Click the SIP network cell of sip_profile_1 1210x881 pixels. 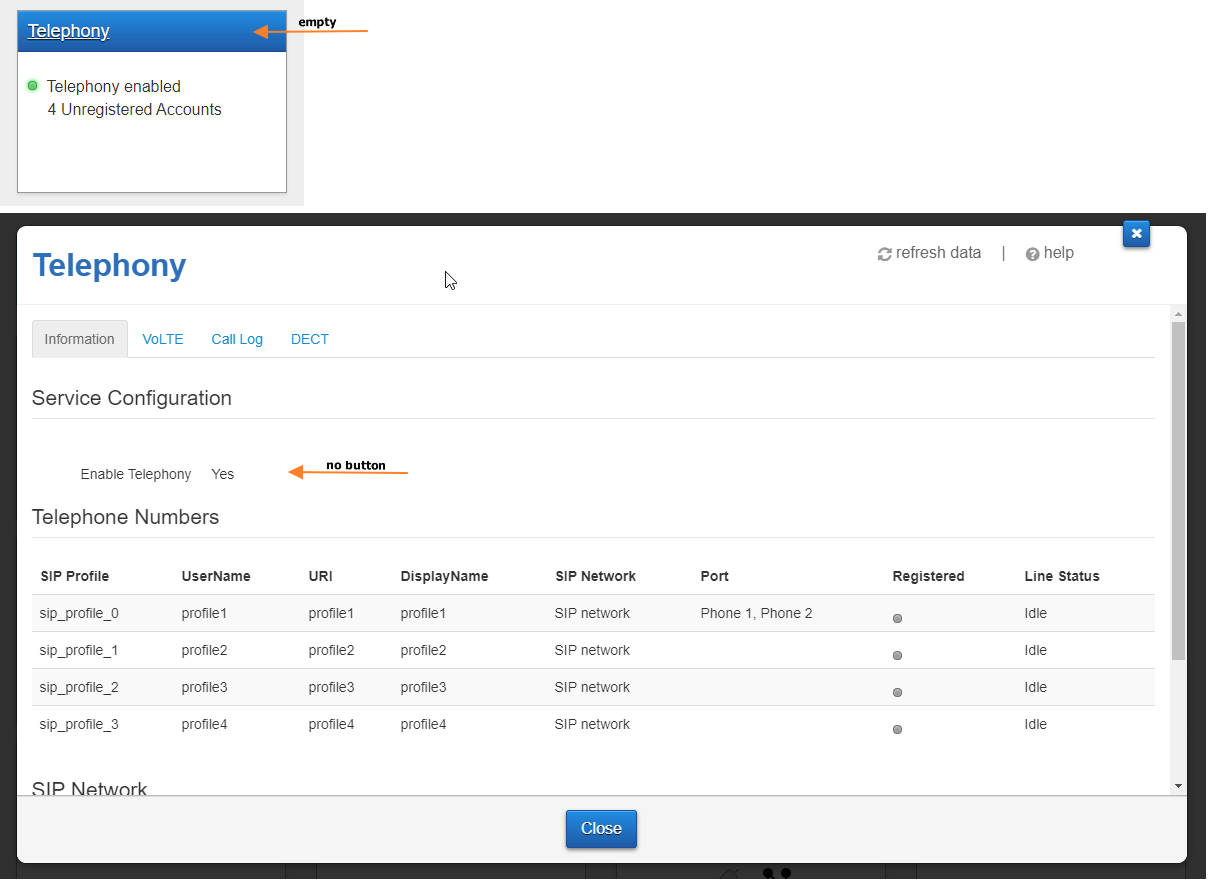pos(593,650)
